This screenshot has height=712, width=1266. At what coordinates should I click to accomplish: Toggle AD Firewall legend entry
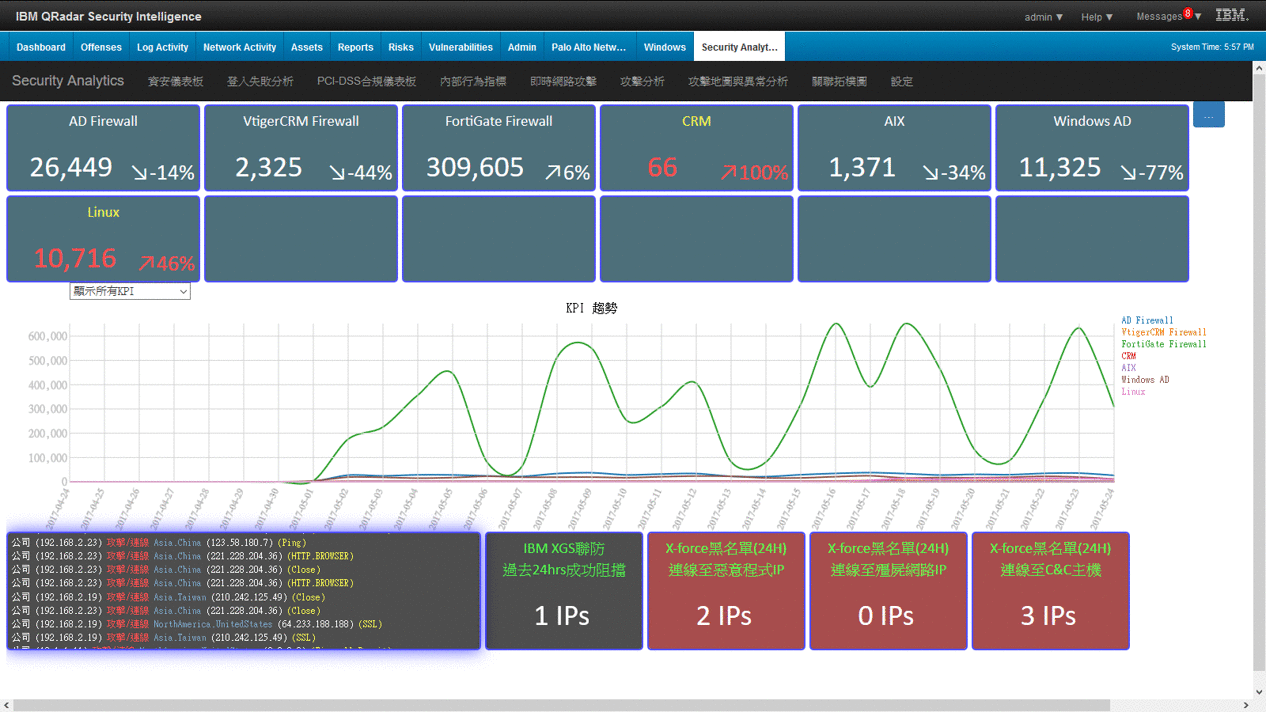point(1147,320)
